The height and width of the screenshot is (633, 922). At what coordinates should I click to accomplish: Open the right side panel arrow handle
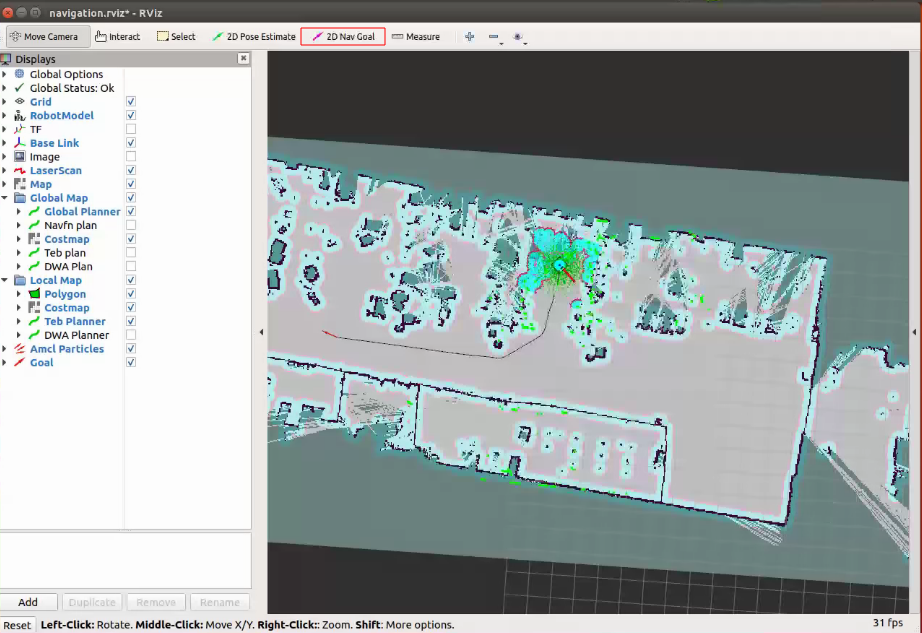click(914, 332)
